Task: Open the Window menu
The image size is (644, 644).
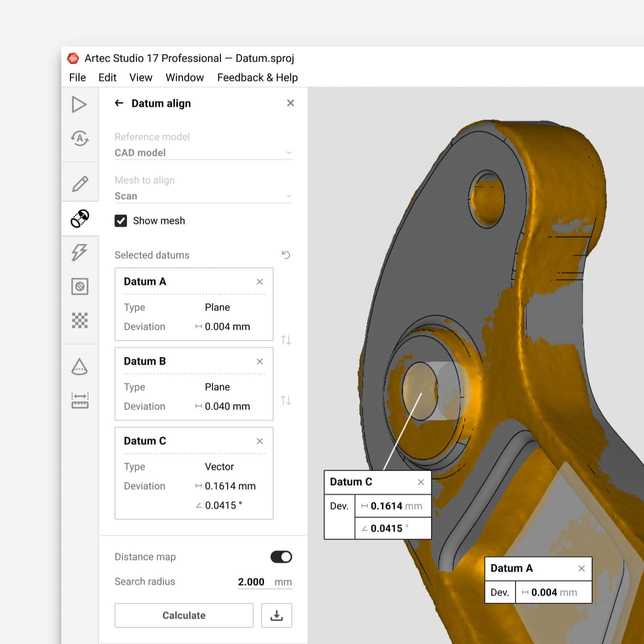Action: (184, 78)
